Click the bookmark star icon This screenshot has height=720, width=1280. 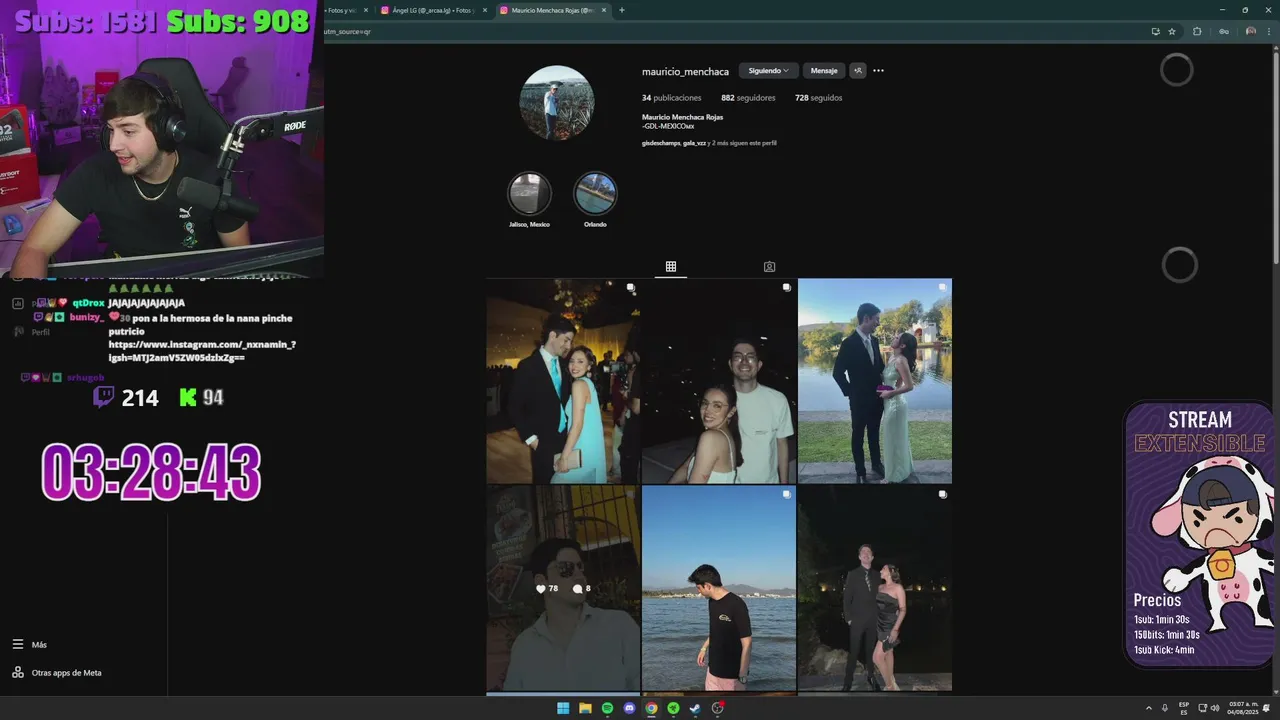coord(1172,31)
